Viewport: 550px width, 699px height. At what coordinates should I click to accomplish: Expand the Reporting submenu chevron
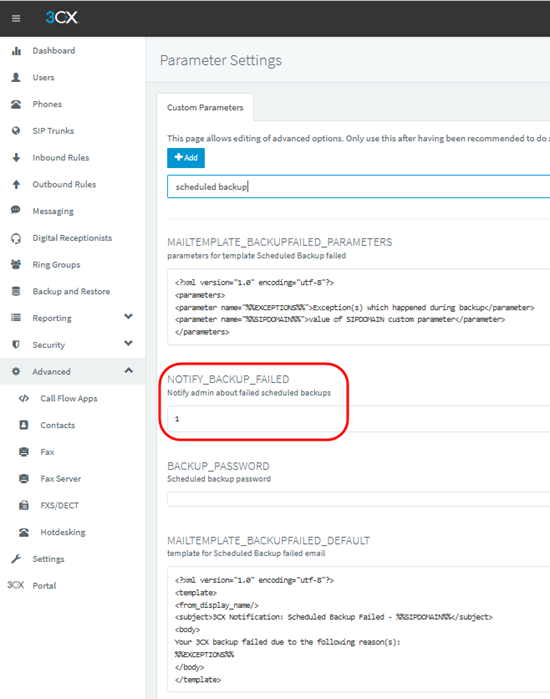coord(128,317)
